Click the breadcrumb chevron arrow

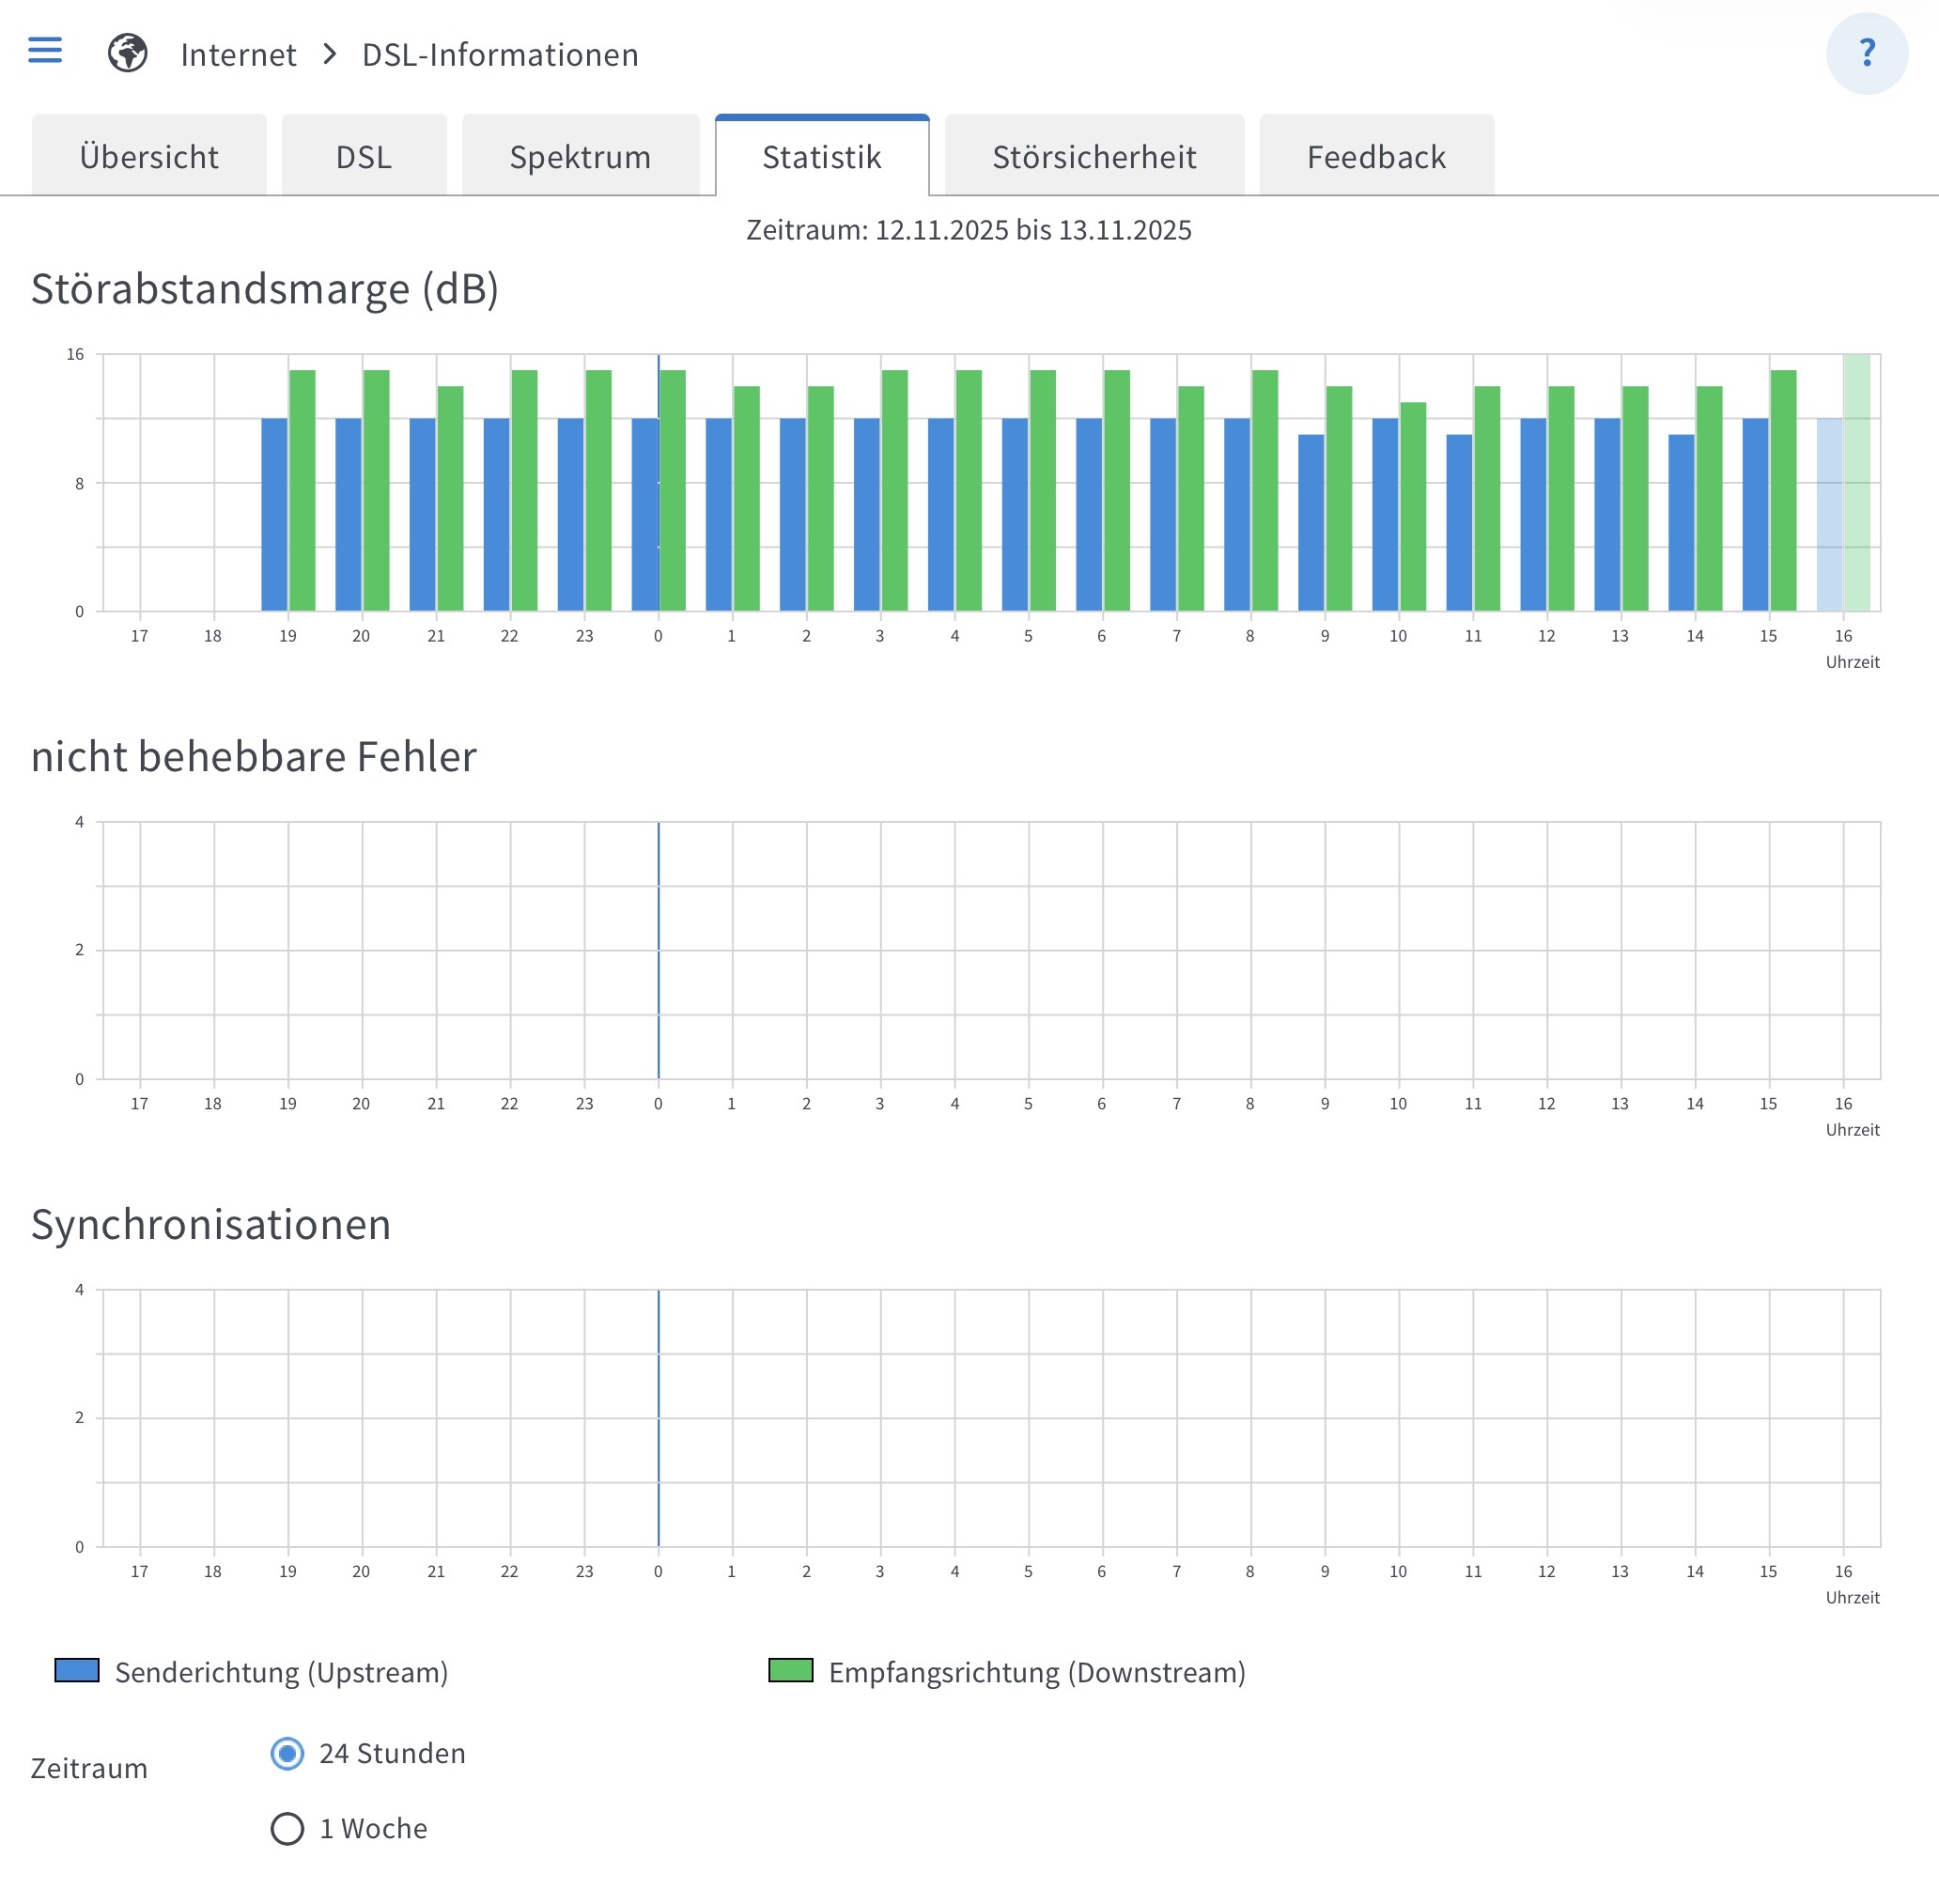coord(330,53)
